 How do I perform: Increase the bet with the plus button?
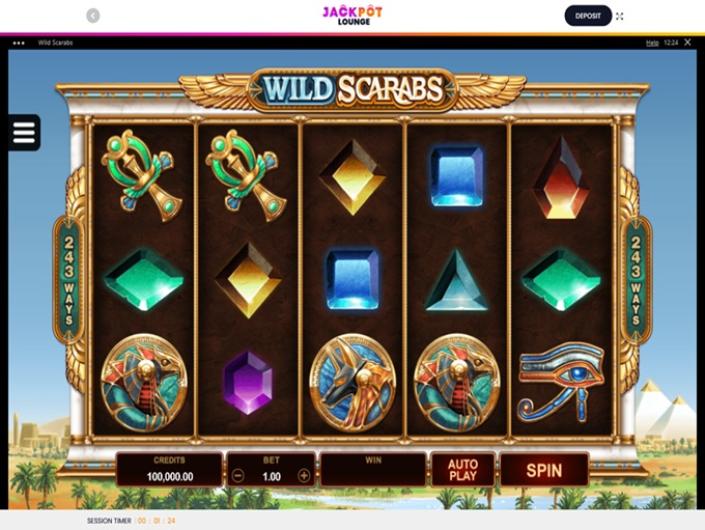click(304, 476)
